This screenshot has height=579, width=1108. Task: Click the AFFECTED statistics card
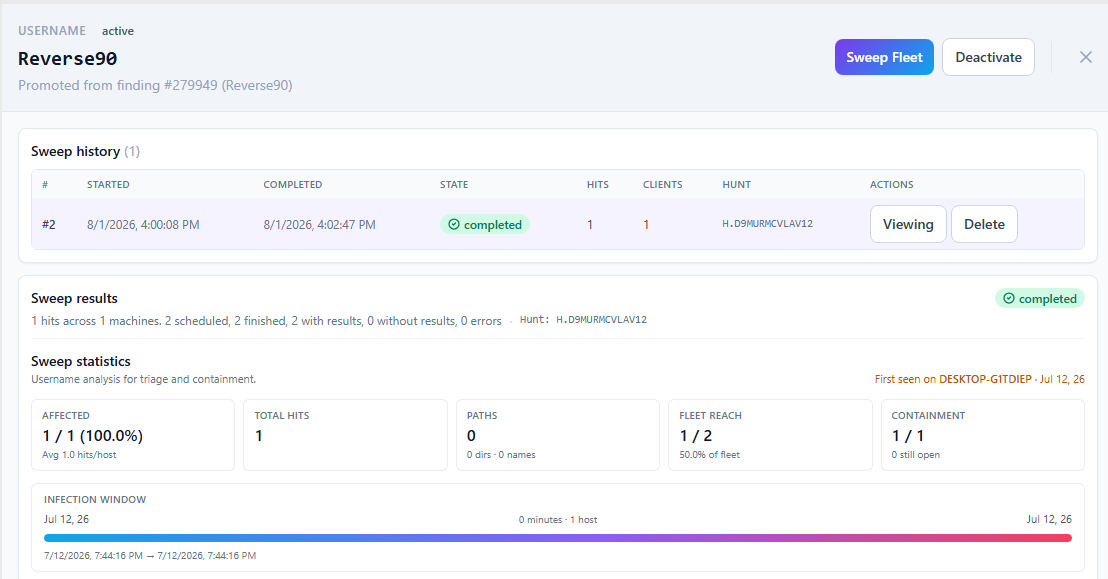(133, 435)
